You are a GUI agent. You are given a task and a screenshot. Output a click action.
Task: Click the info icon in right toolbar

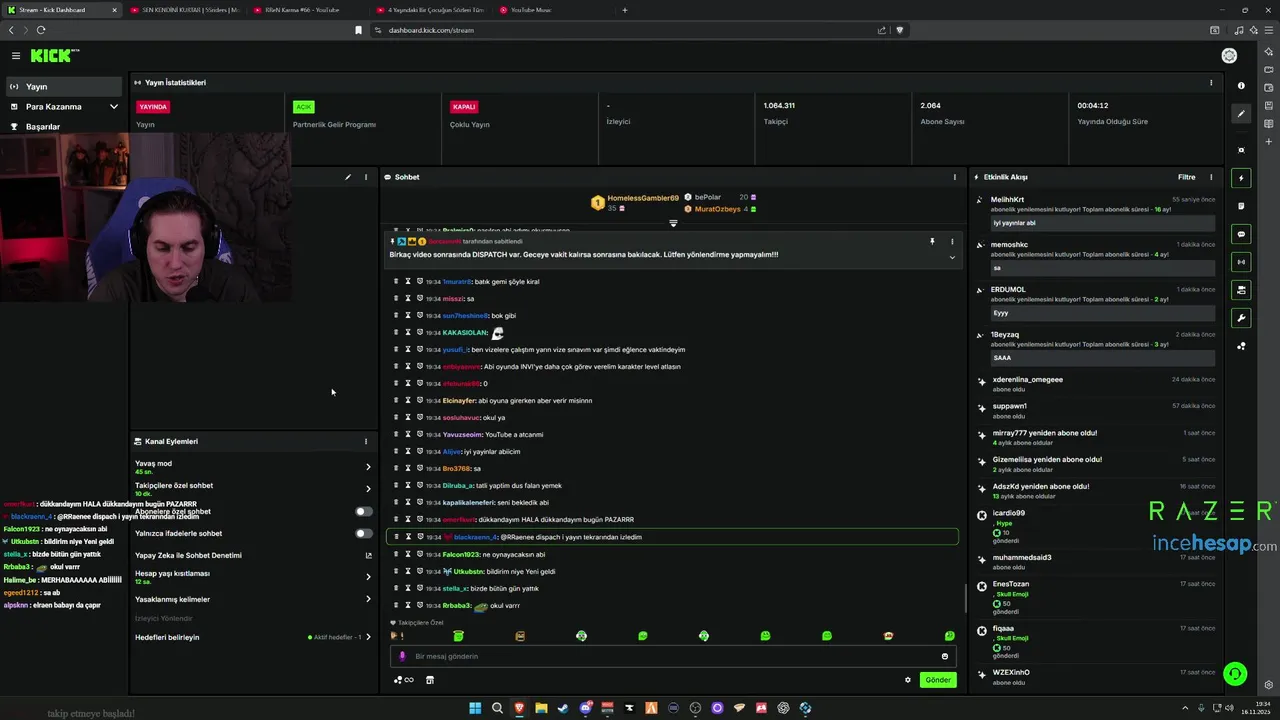(x=1241, y=86)
